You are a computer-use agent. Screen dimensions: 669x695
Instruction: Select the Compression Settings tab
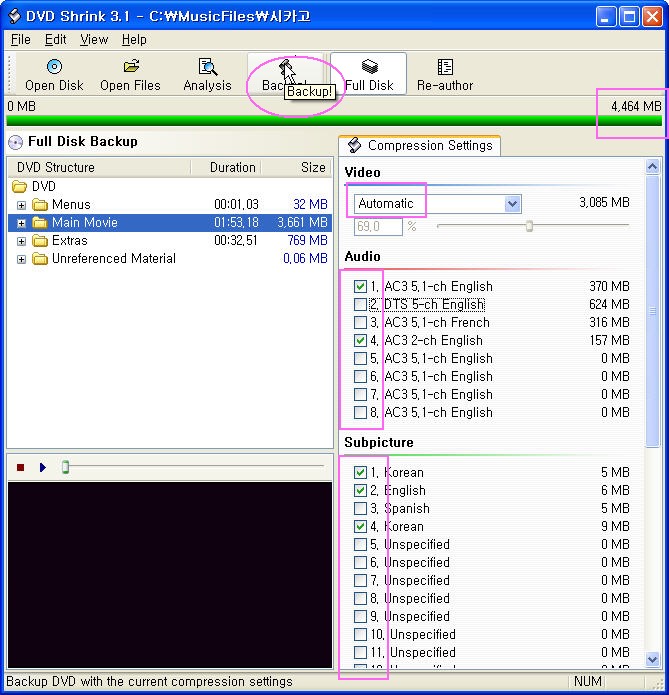point(420,145)
